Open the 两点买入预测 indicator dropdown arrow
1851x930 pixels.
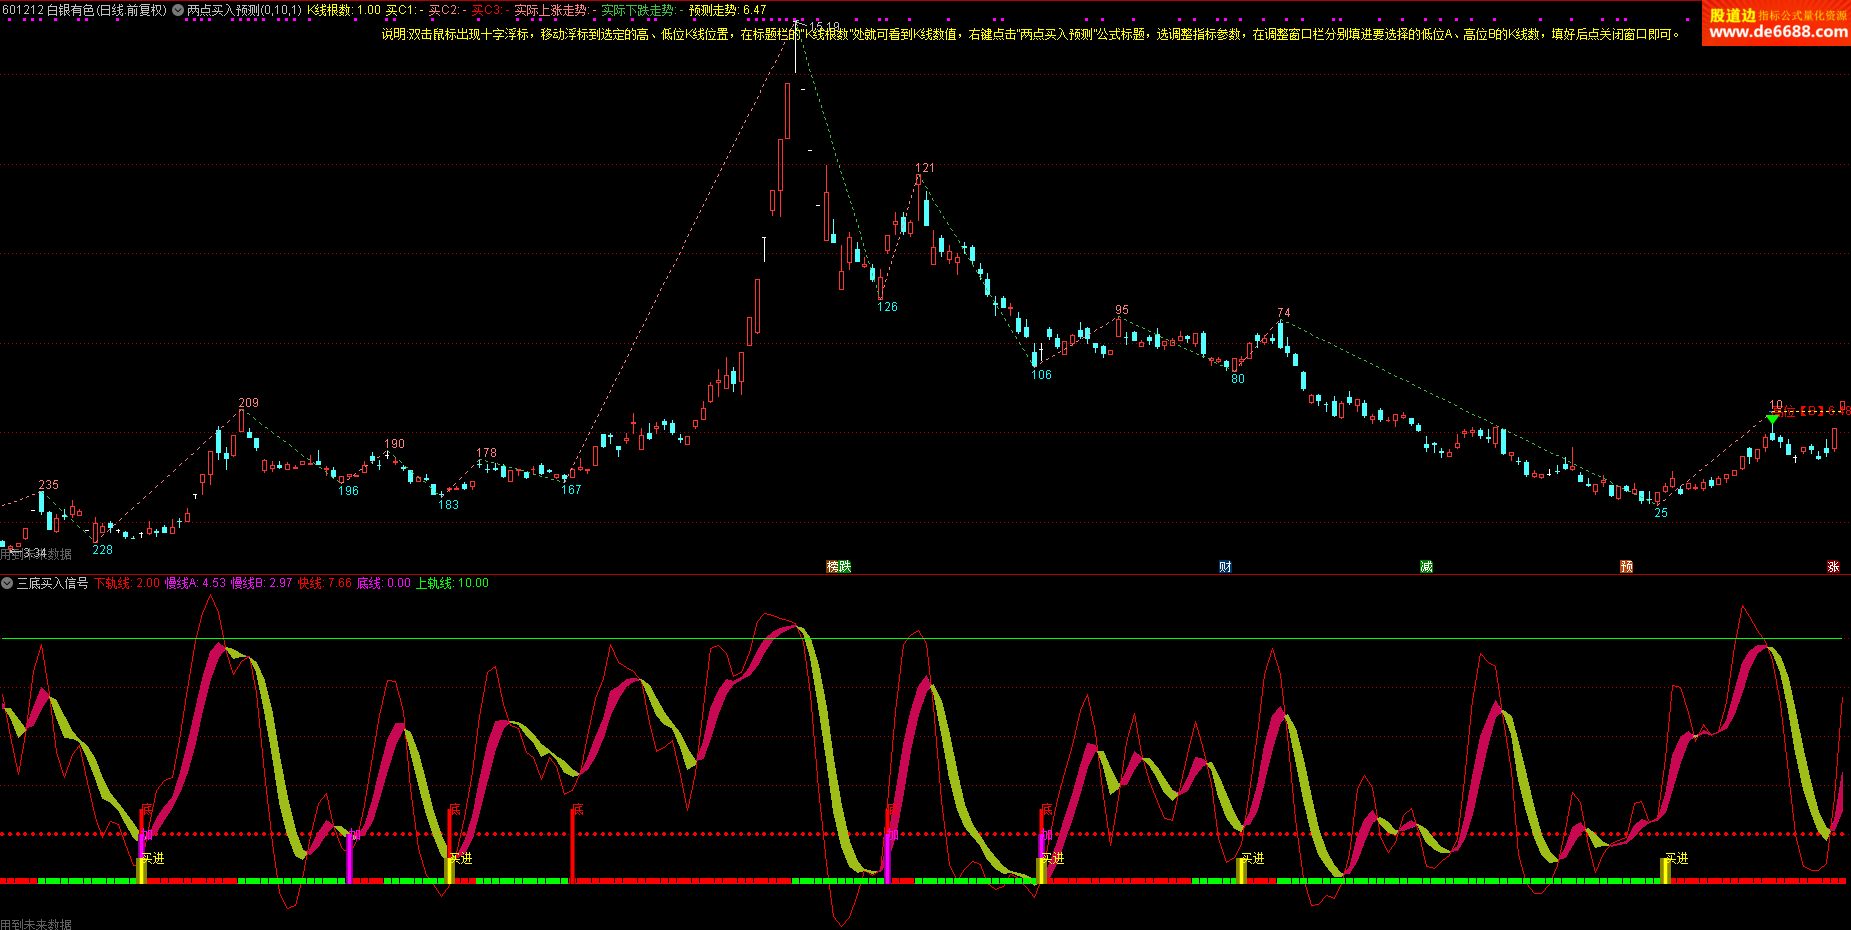[178, 10]
